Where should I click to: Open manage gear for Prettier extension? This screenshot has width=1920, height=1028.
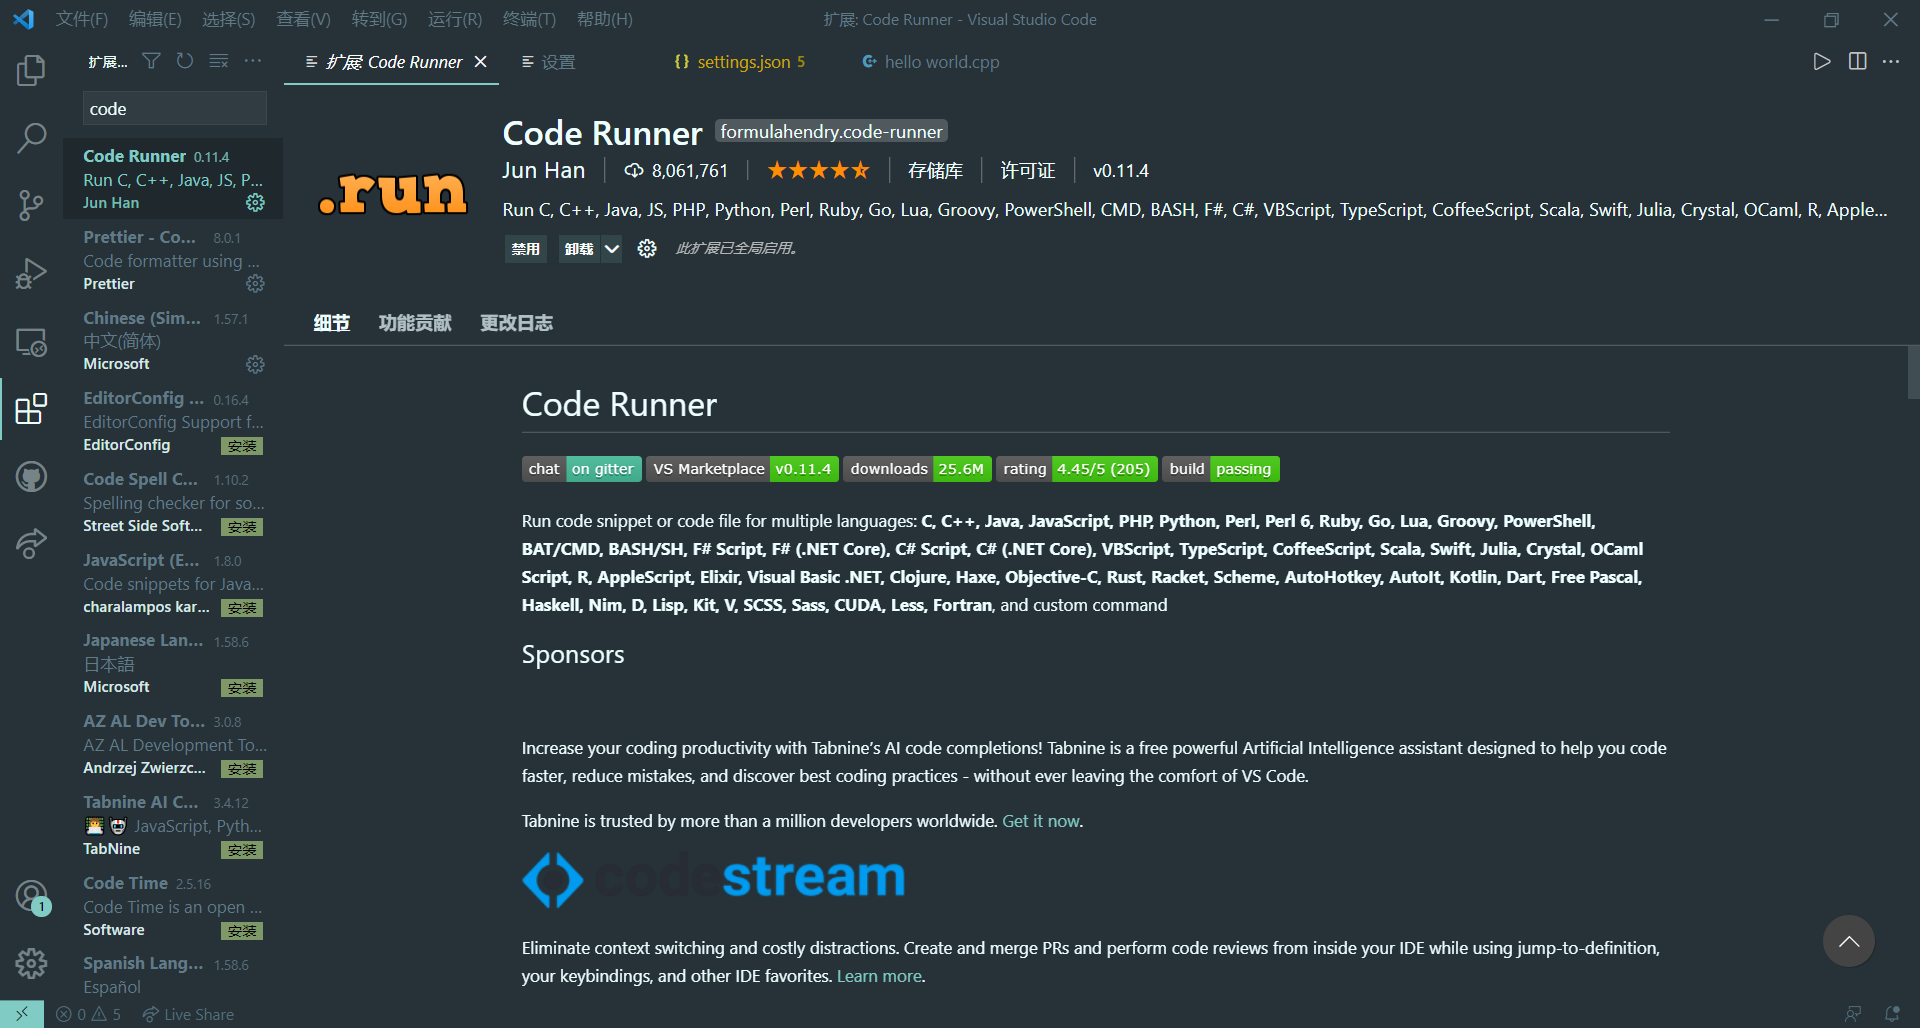pyautogui.click(x=255, y=284)
